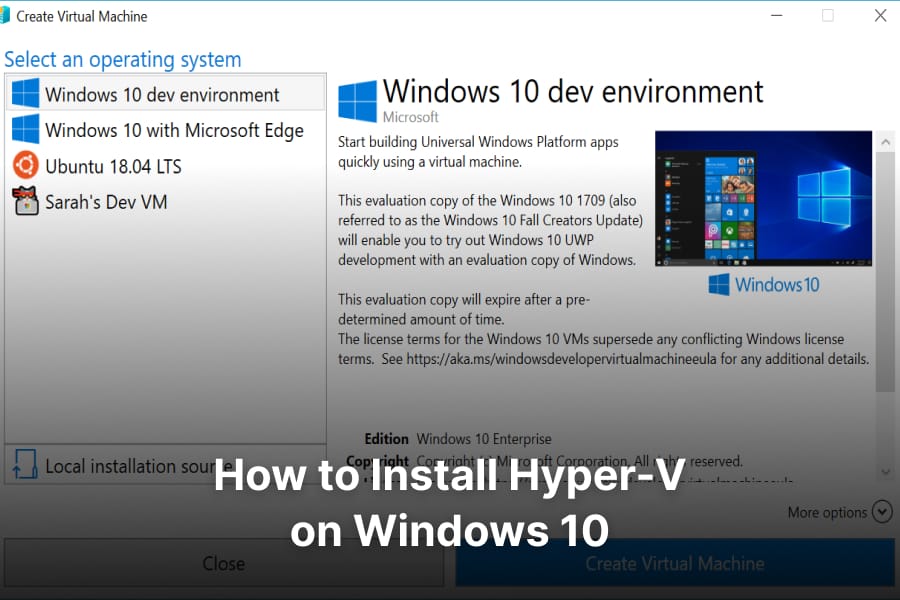Open Local installation source

click(x=165, y=465)
